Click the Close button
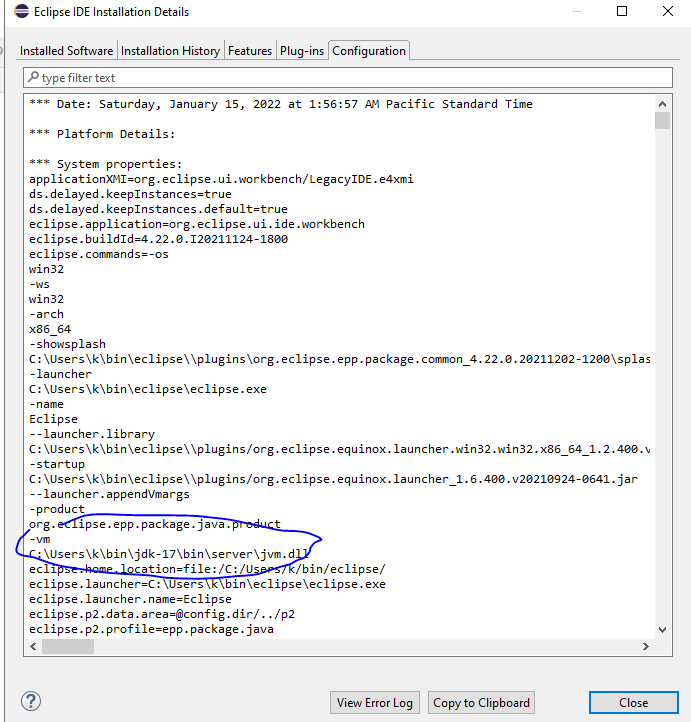 [633, 703]
